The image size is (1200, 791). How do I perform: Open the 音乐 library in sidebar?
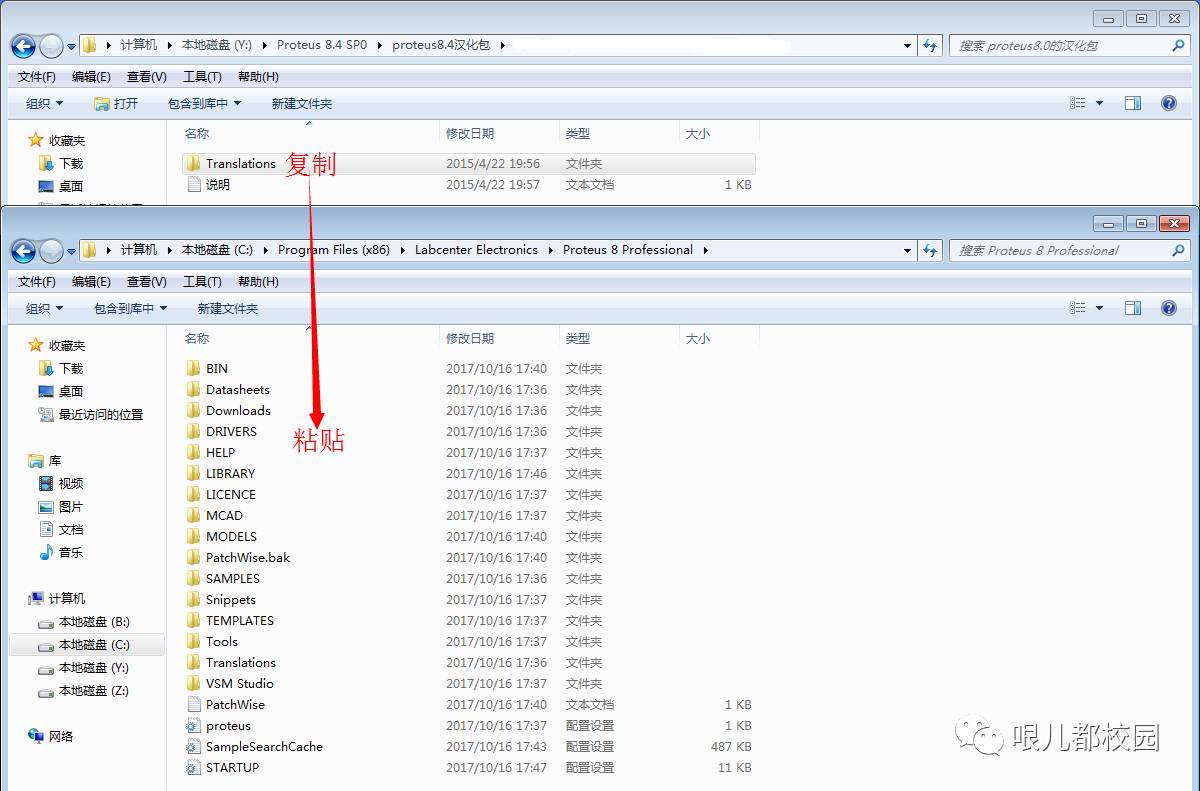coord(61,552)
